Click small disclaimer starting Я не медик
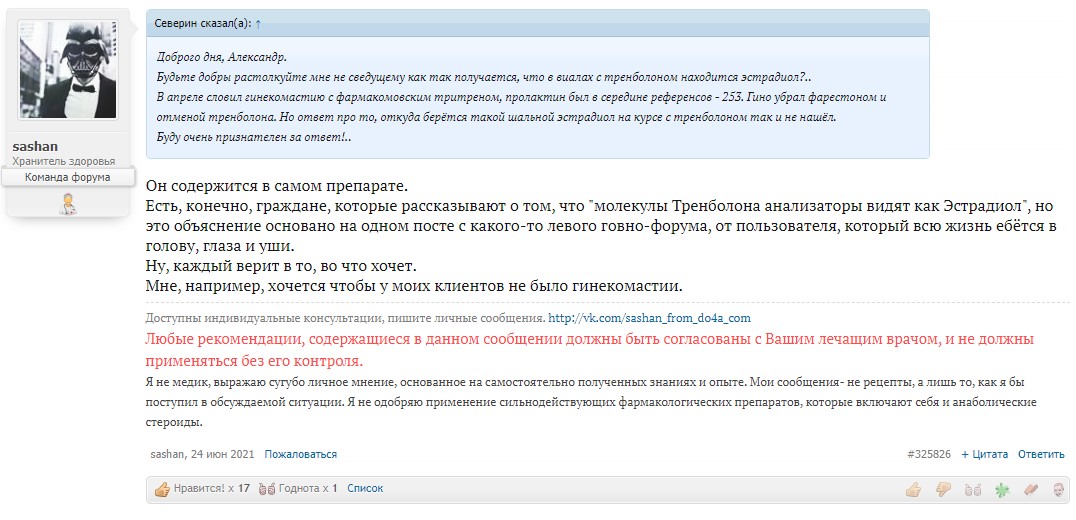The height and width of the screenshot is (520, 1076). click(591, 402)
